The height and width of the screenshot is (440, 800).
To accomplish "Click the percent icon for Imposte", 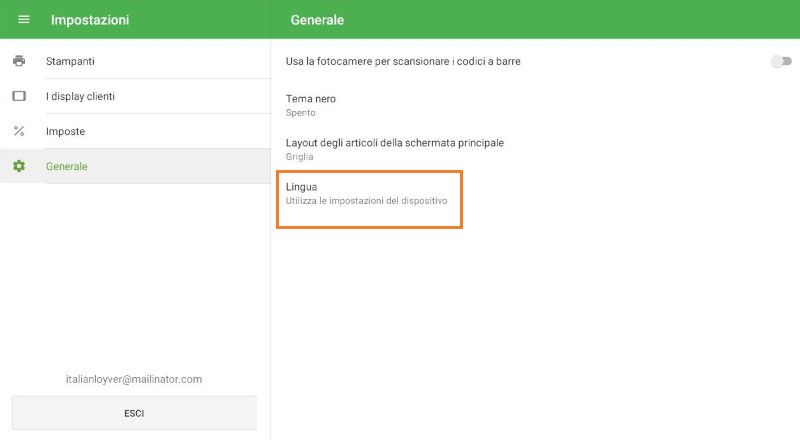I will (x=19, y=131).
